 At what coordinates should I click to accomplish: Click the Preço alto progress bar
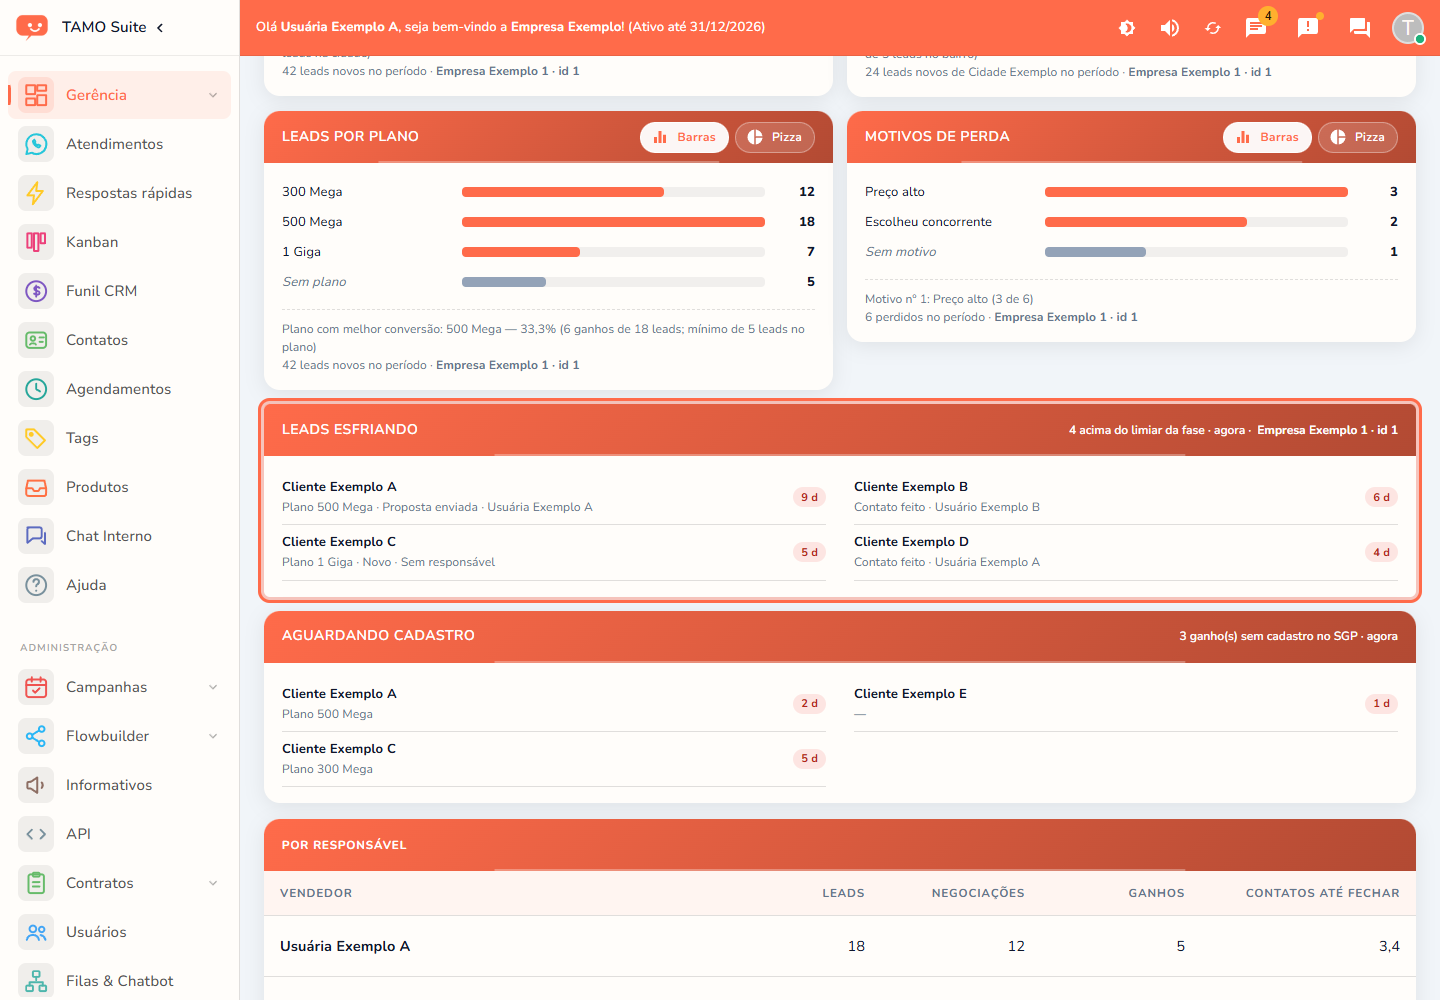point(1196,192)
